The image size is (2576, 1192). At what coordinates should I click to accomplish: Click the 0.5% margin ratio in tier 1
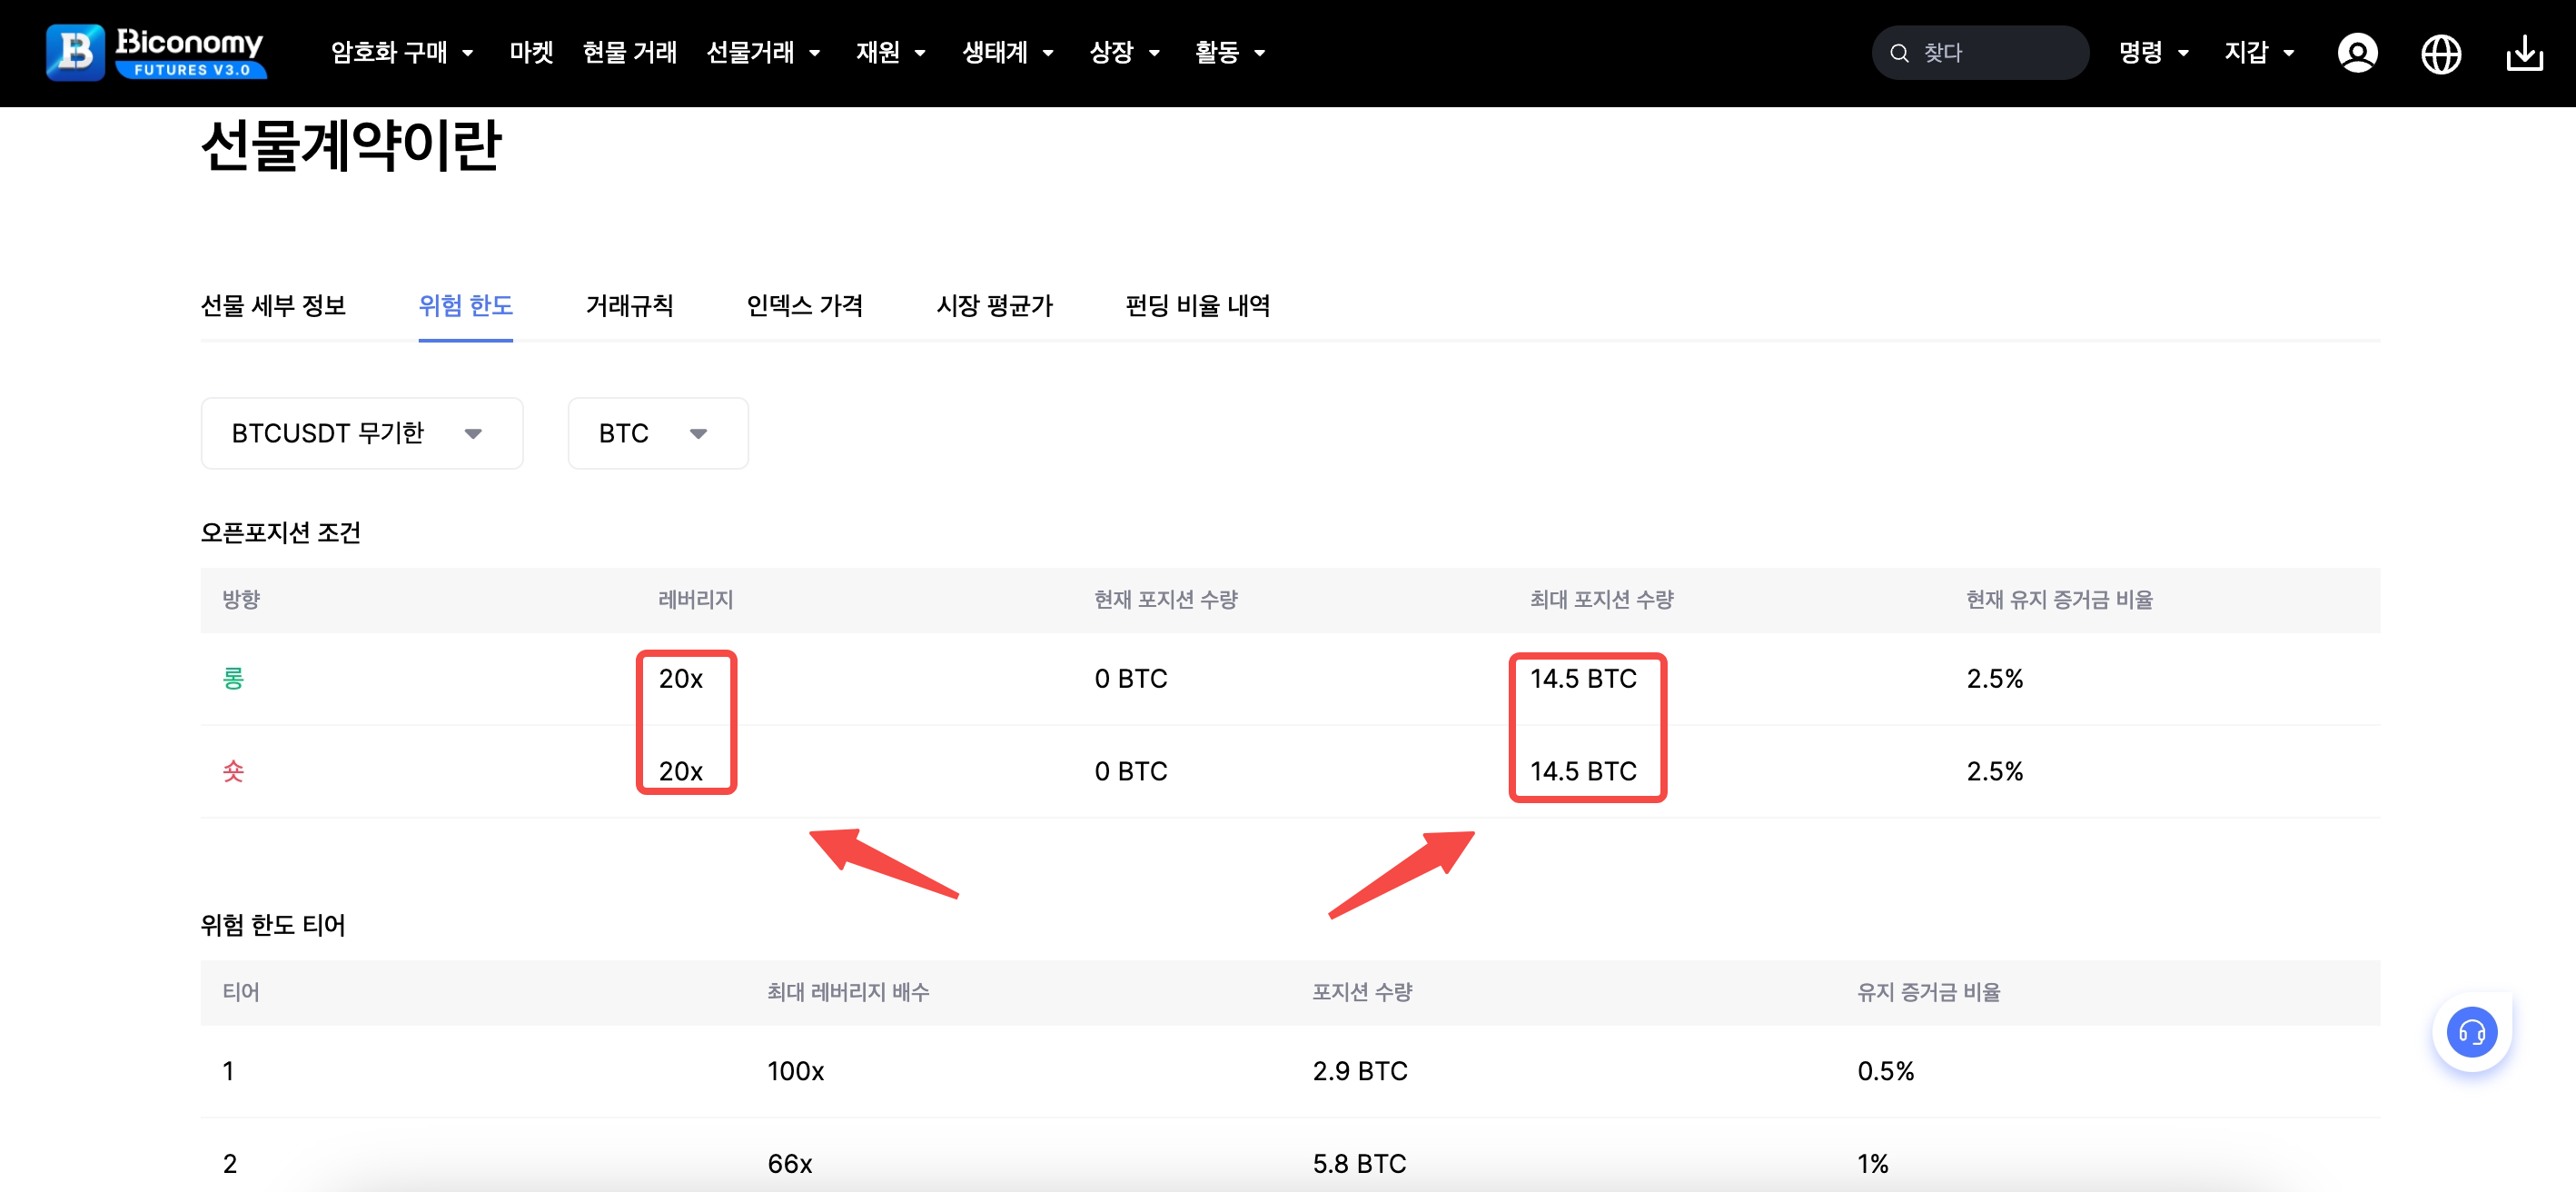click(x=1886, y=1071)
